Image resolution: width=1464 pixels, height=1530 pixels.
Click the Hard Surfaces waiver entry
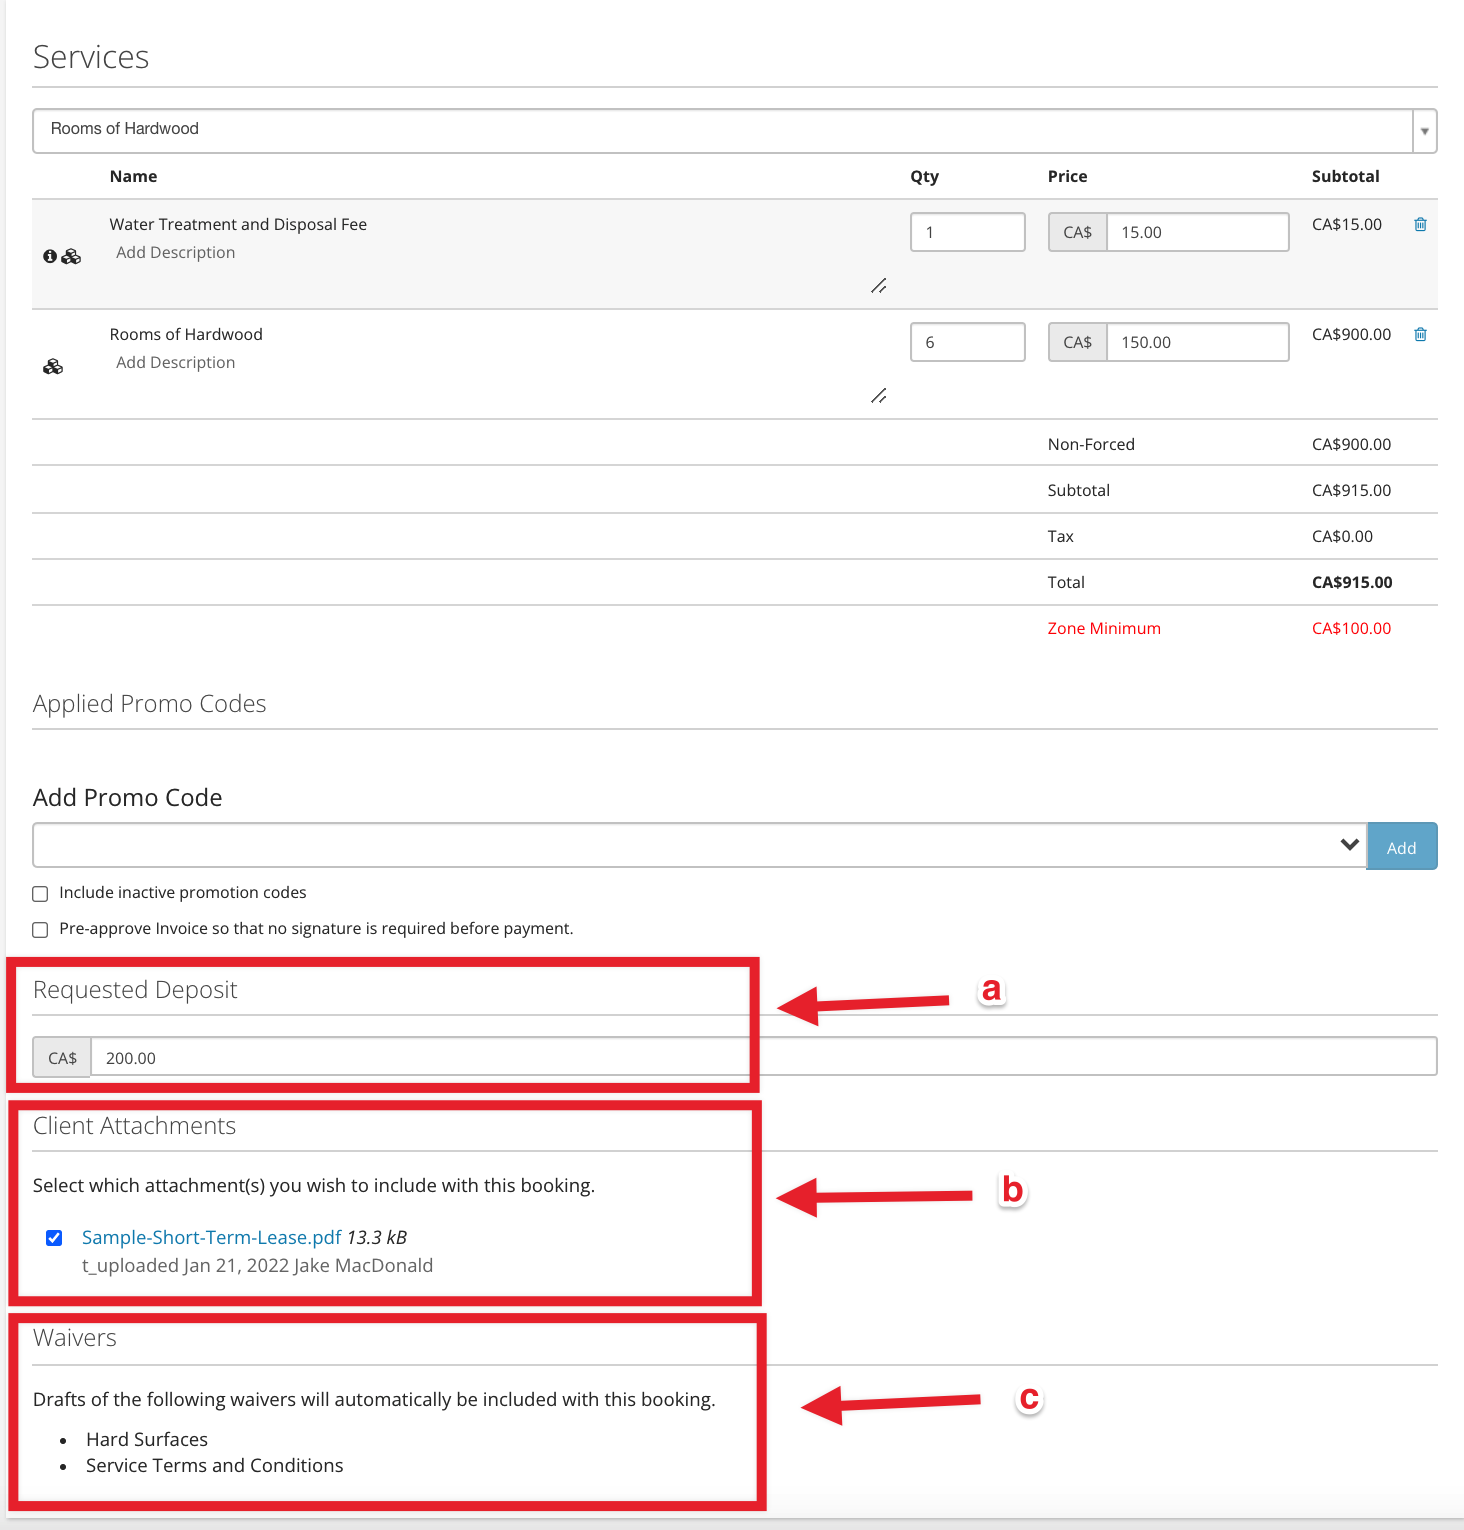[147, 1439]
